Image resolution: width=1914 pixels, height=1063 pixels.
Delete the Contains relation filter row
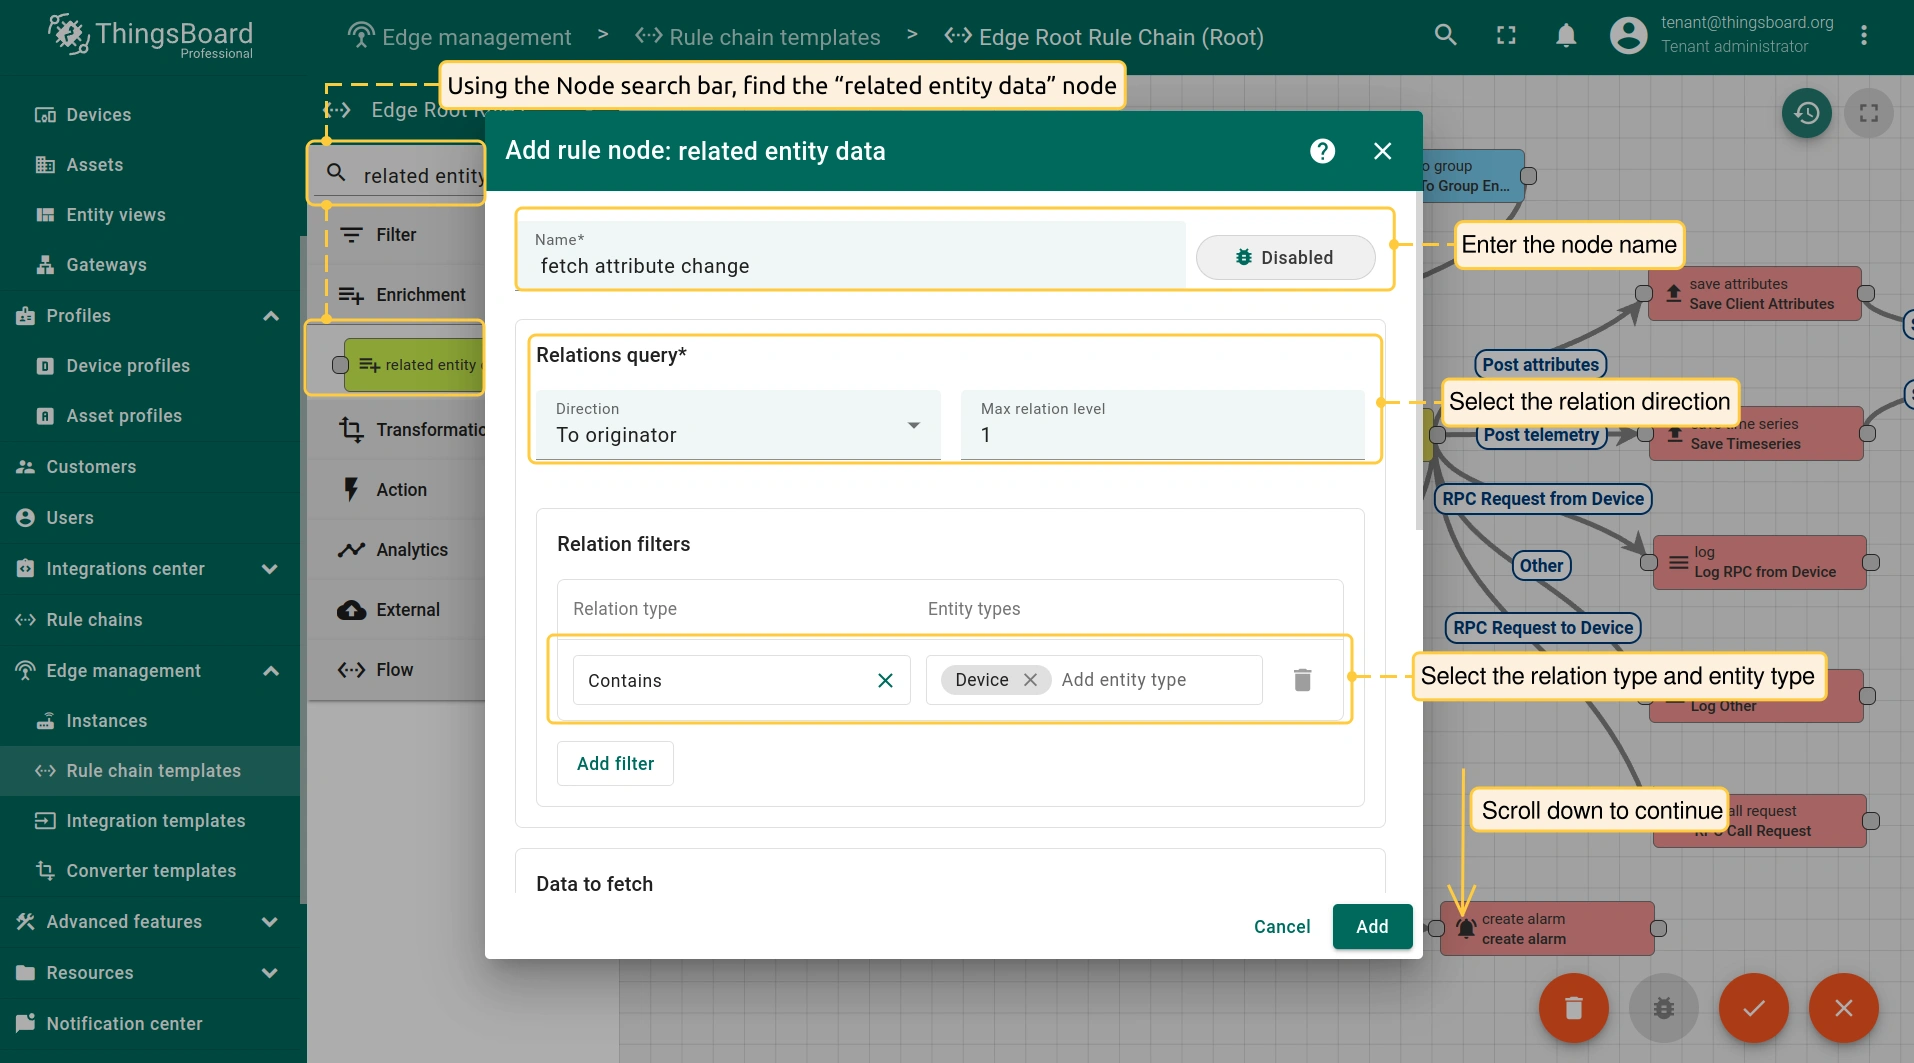(x=1302, y=680)
